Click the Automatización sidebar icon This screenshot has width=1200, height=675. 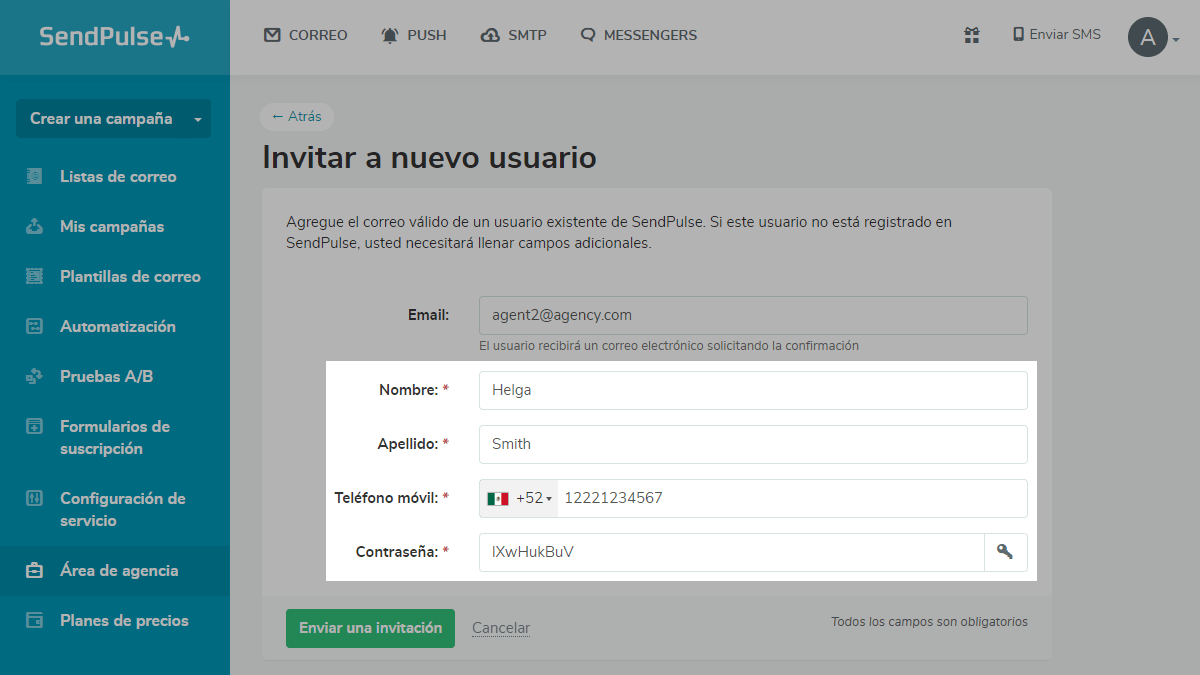tap(35, 326)
